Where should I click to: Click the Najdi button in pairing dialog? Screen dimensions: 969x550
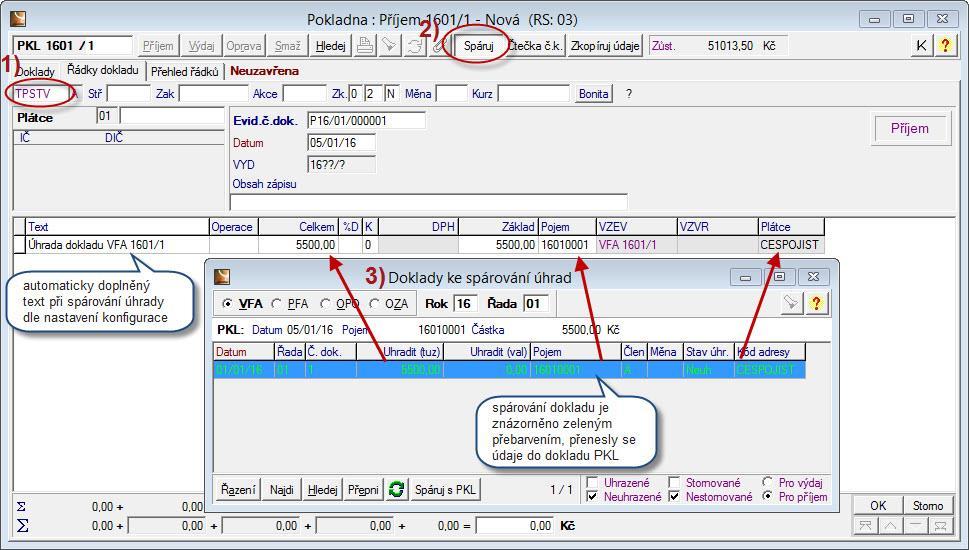[282, 489]
